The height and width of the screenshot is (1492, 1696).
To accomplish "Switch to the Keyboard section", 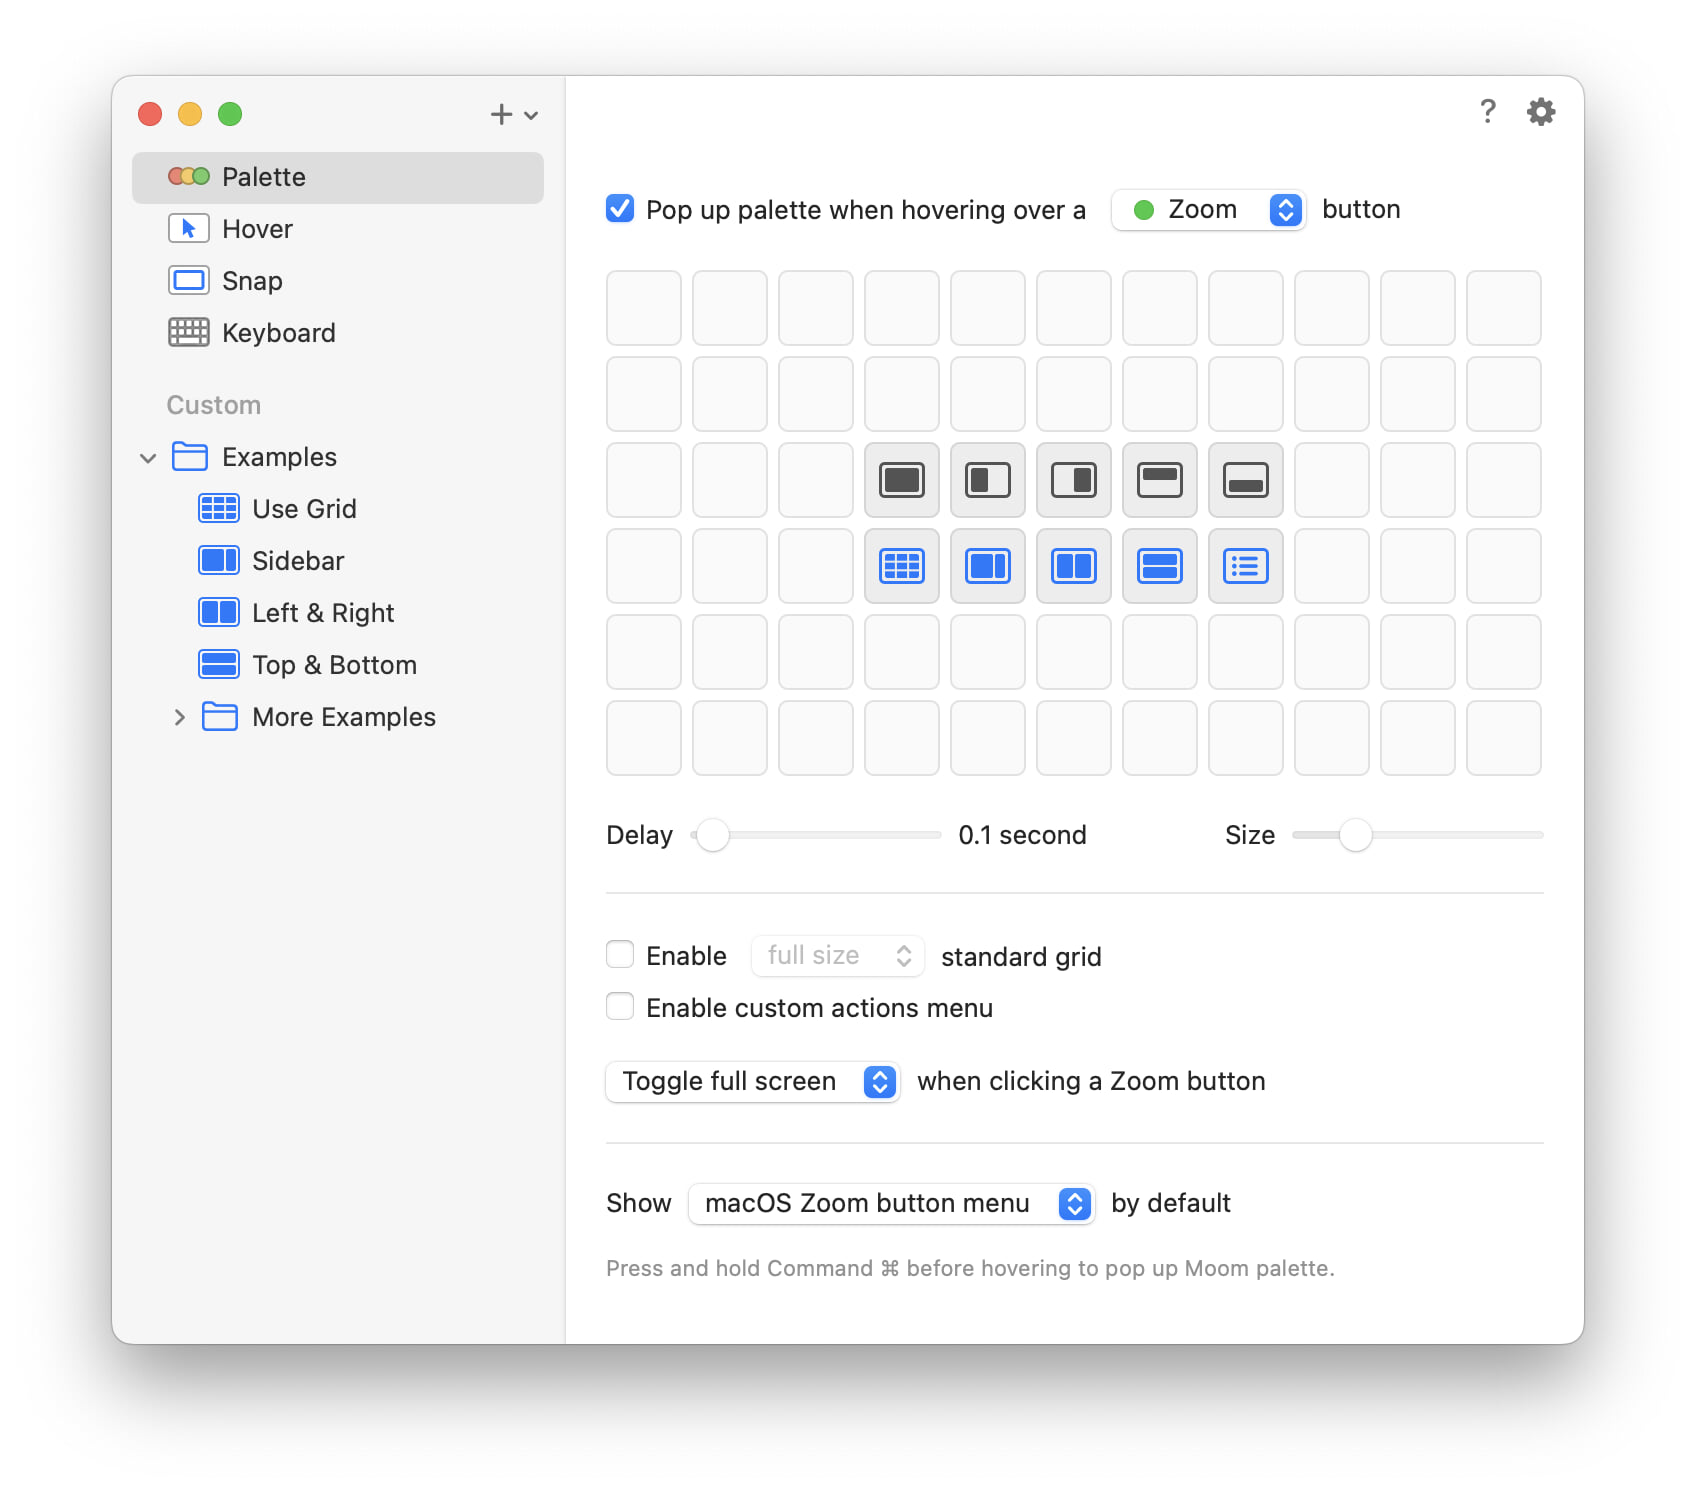I will [278, 333].
